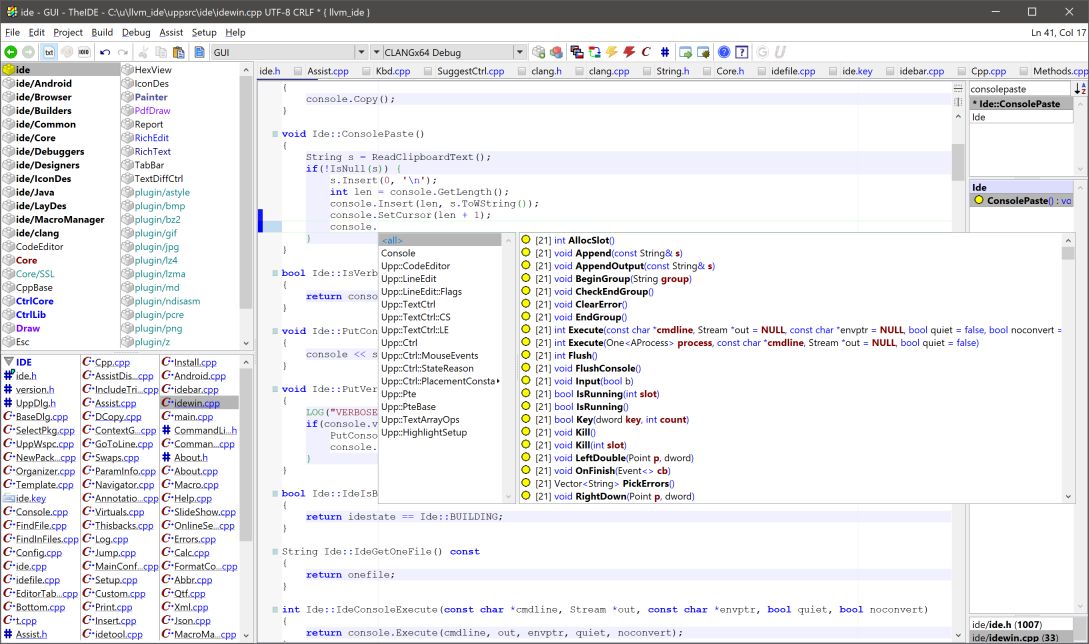
Task: Switch to the SuggestCtrl.cpp tab
Action: coord(467,72)
